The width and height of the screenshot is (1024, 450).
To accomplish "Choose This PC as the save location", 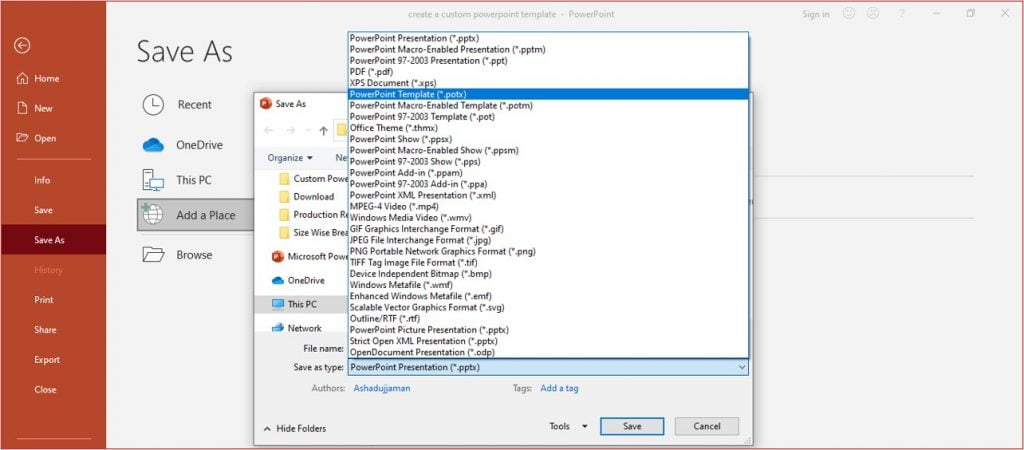I will point(177,180).
